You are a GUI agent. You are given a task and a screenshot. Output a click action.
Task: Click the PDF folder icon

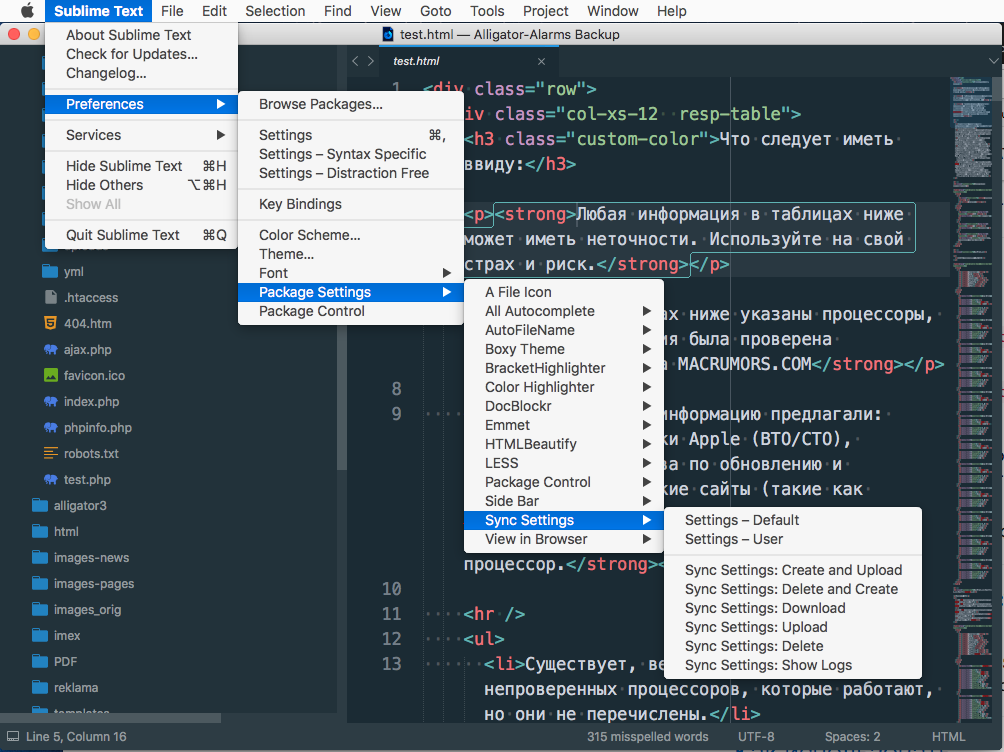coord(40,661)
